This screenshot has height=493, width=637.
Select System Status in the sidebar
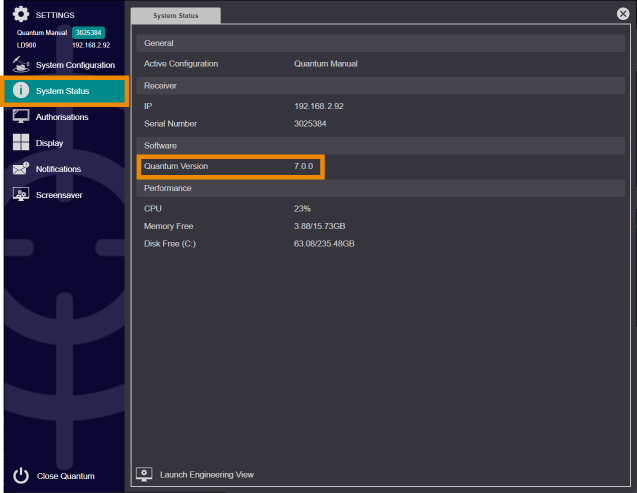65,91
